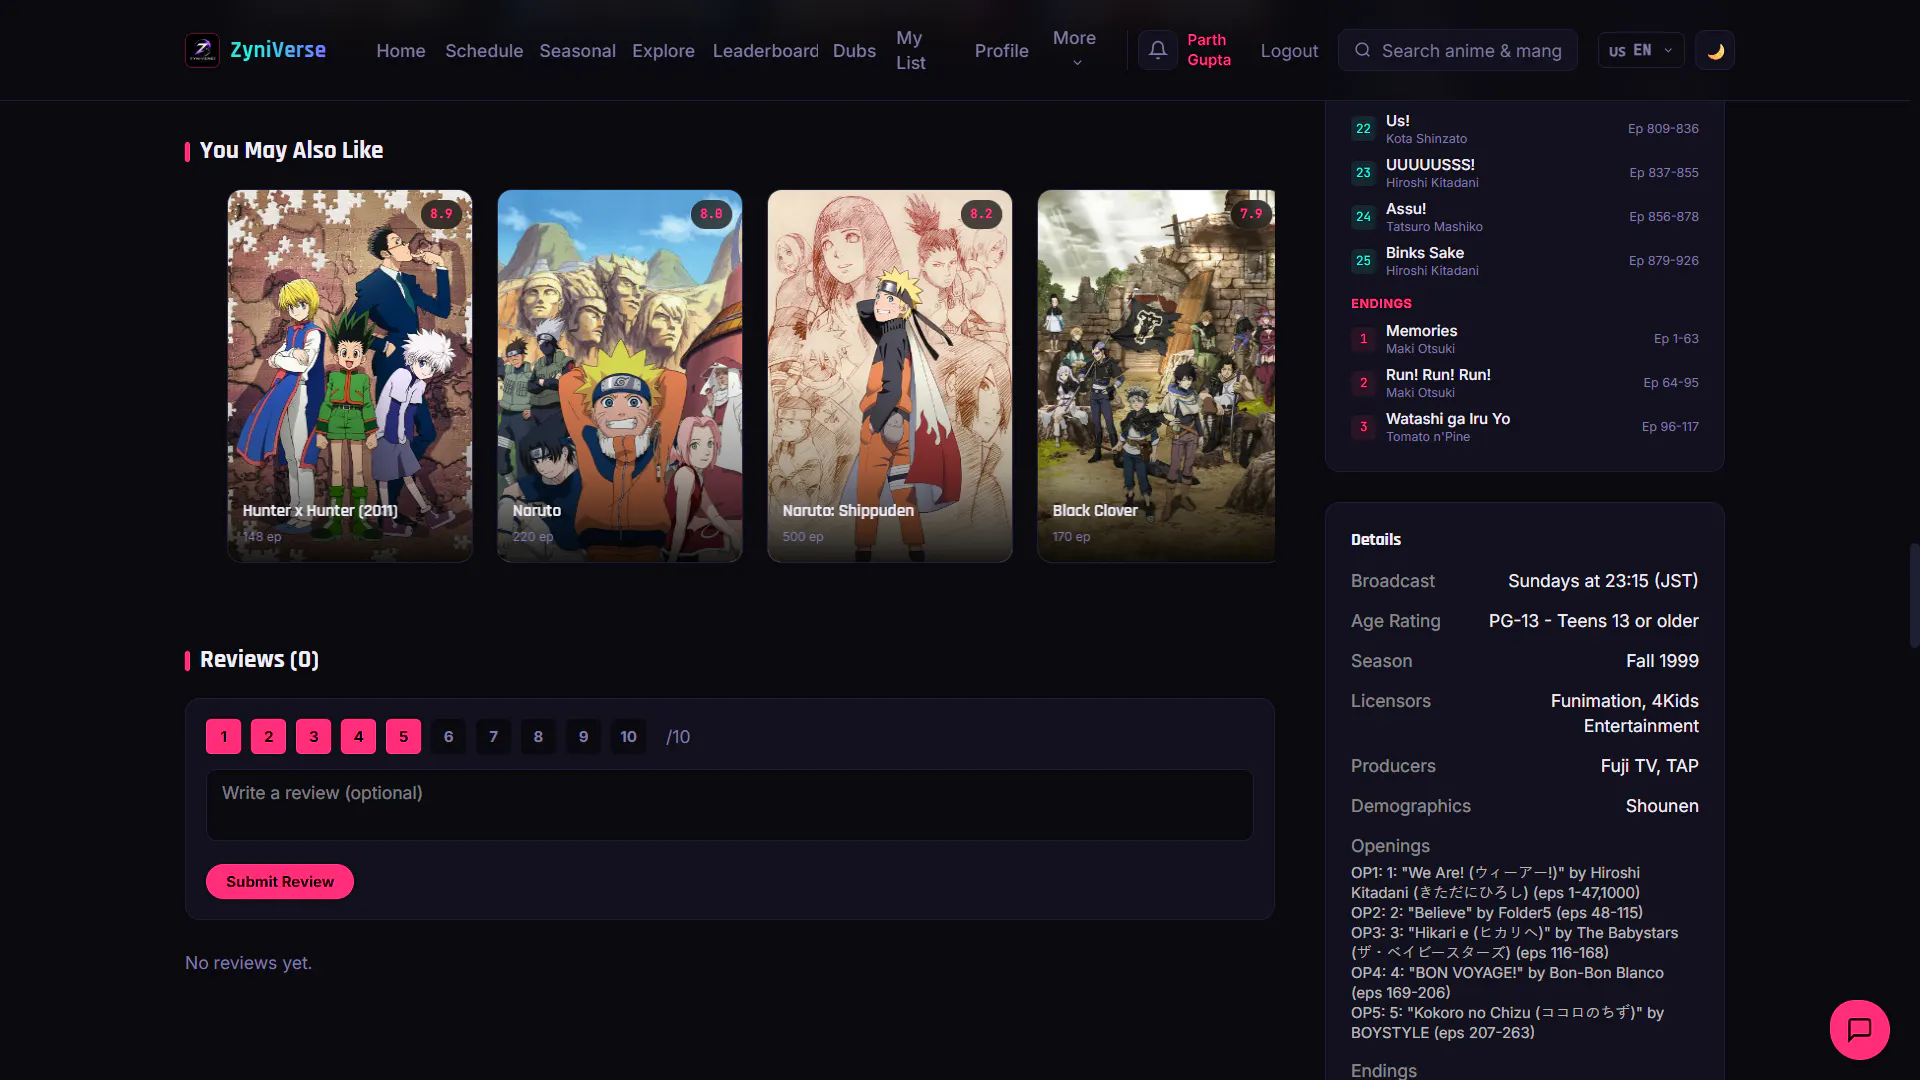Rate the anime 9 out of 10
This screenshot has width=1920, height=1080.
(x=583, y=737)
